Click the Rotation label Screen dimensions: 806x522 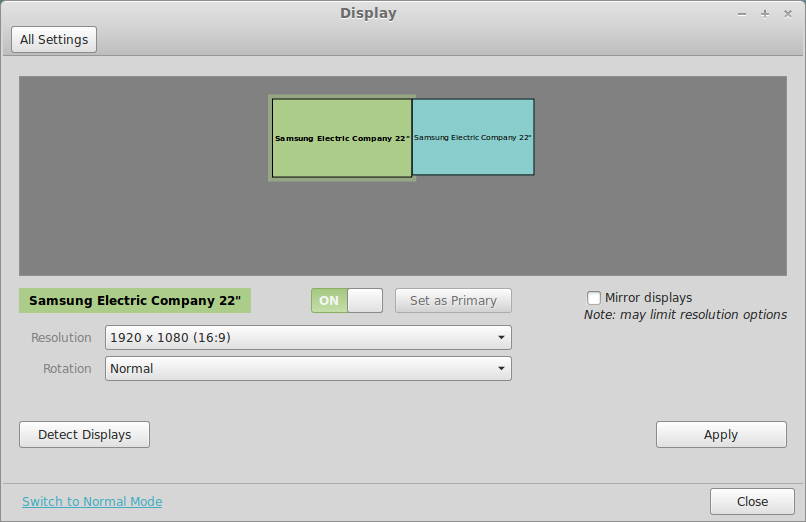[67, 368]
